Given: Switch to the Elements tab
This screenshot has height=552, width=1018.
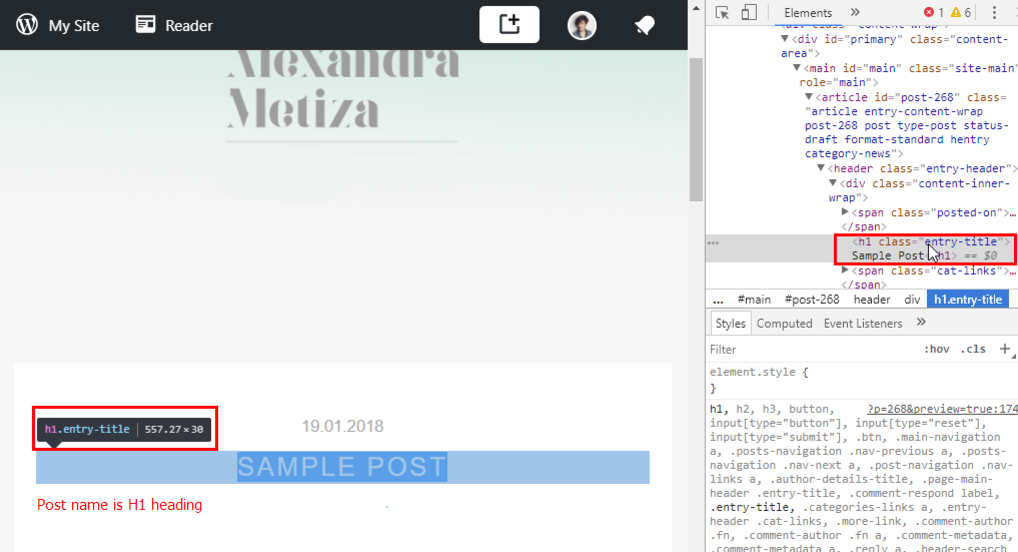Looking at the screenshot, I should pyautogui.click(x=808, y=13).
